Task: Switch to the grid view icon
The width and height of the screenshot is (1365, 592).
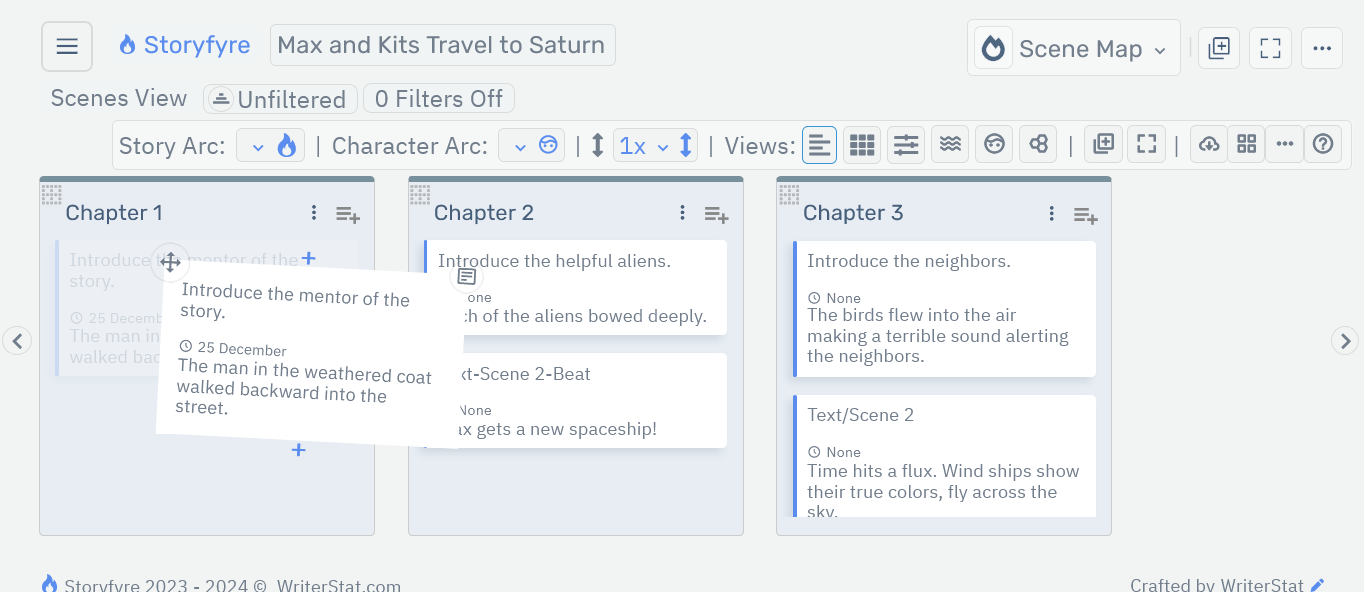Action: (x=861, y=144)
